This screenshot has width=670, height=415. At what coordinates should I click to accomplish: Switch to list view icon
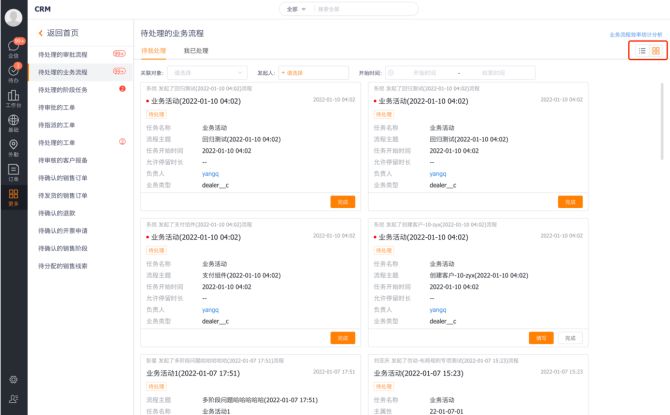(x=642, y=50)
